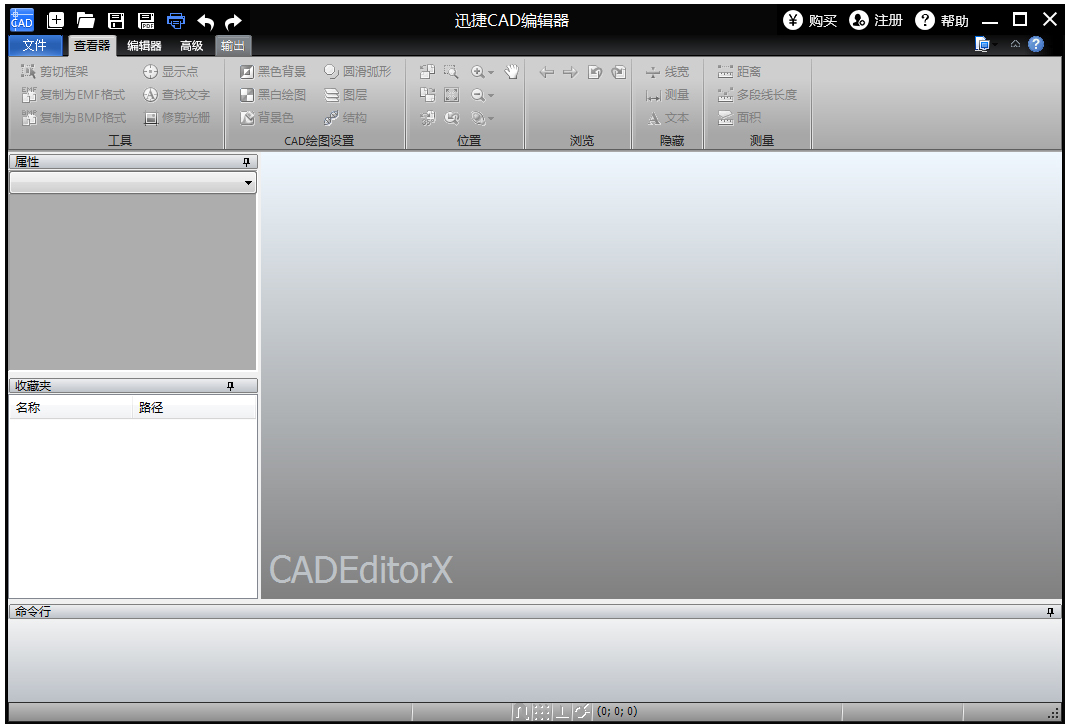Image resolution: width=1069 pixels, height=727 pixels.
Task: Open the 文件 menu
Action: 35,46
